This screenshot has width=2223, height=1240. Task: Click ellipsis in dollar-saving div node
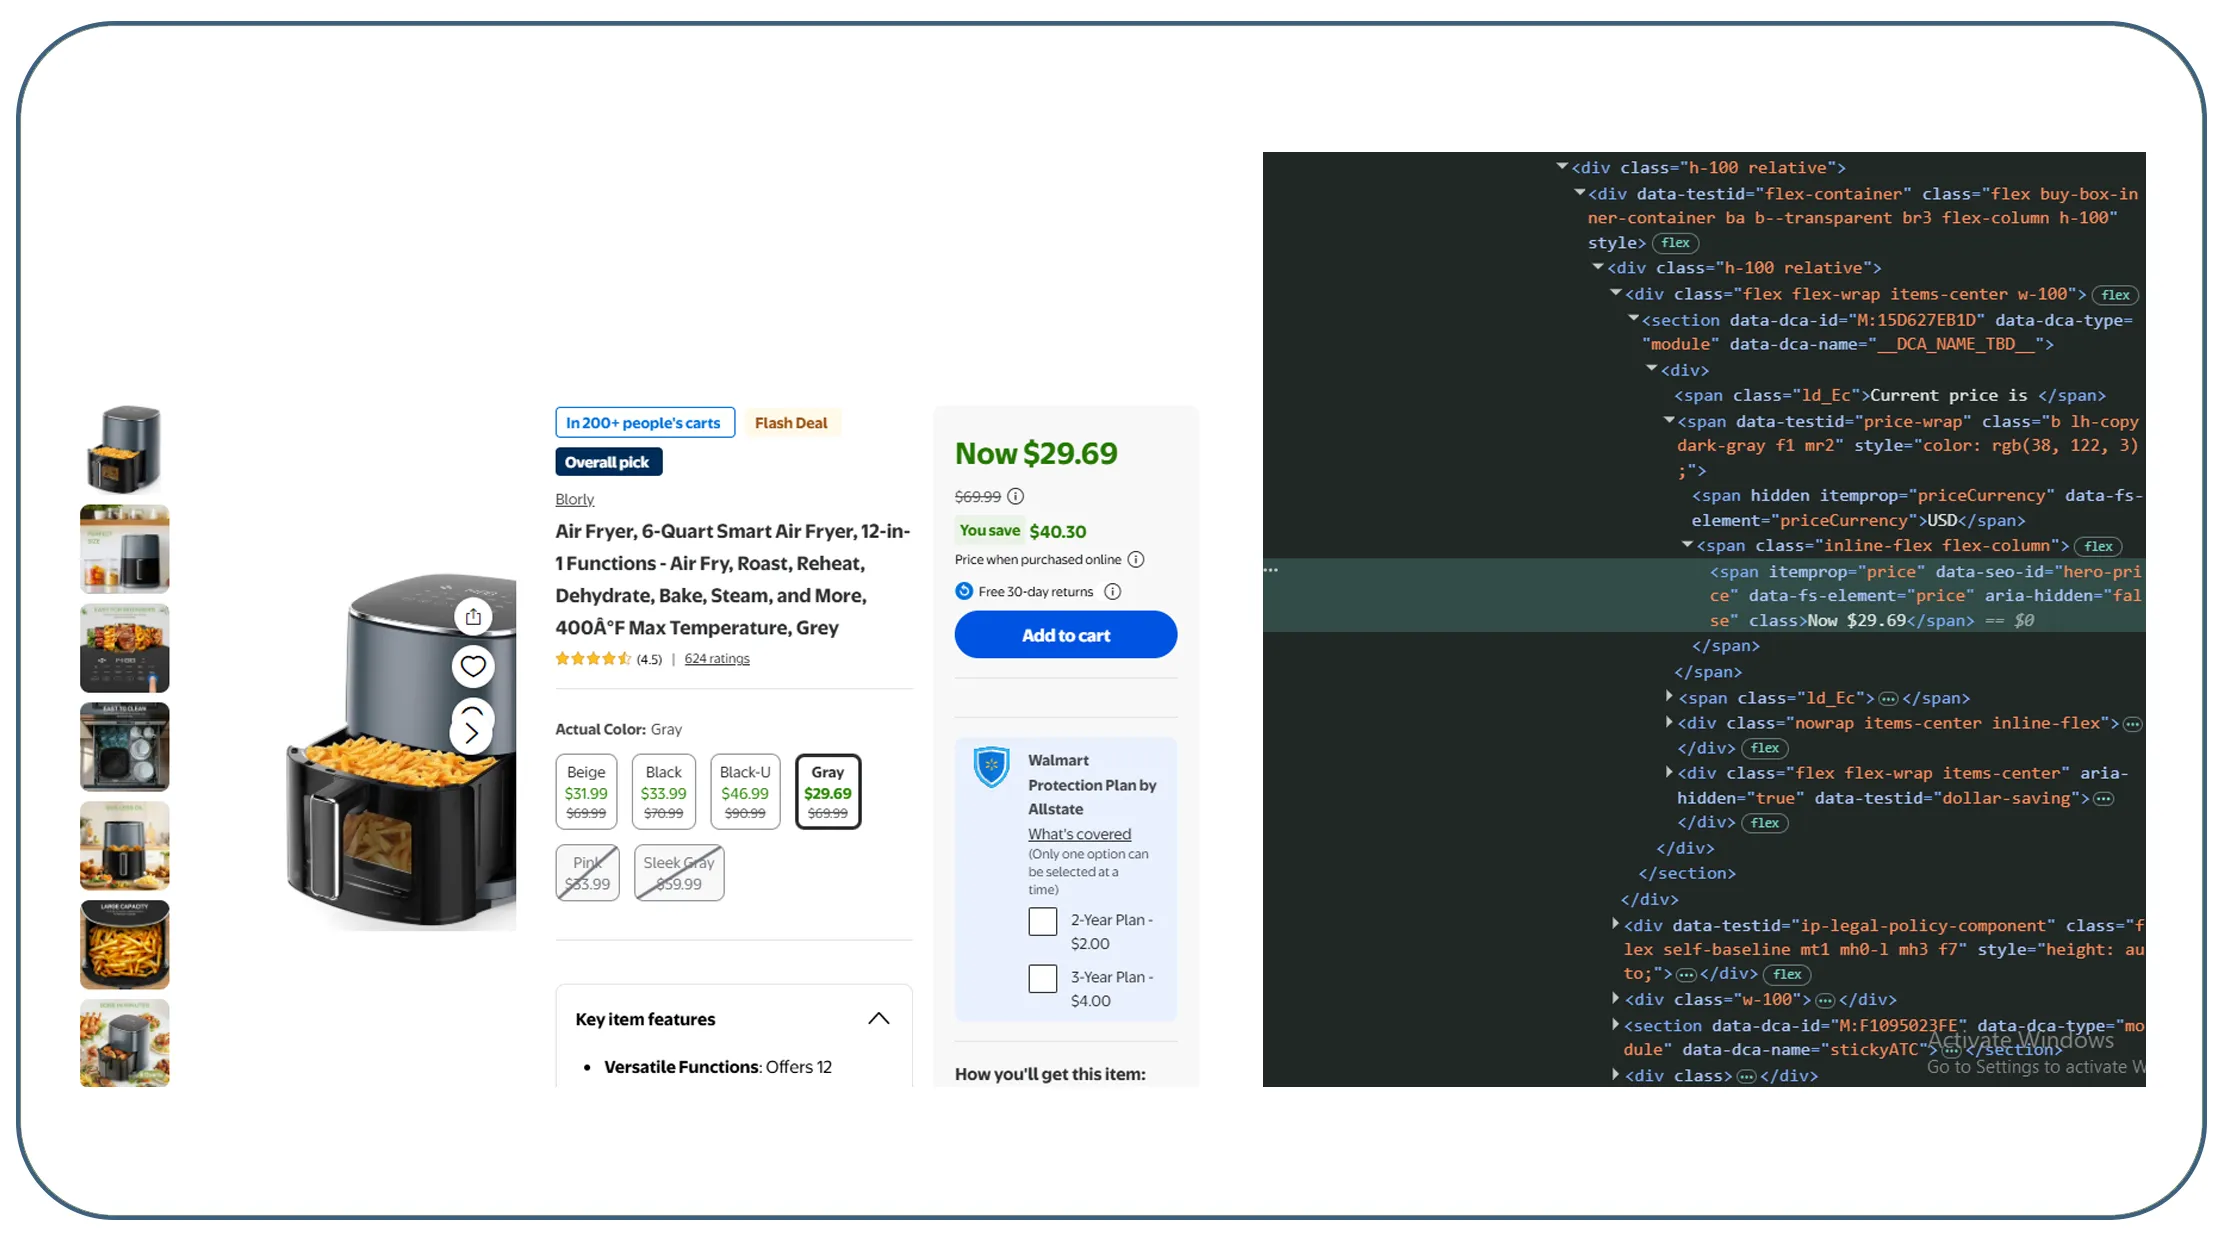point(2104,799)
